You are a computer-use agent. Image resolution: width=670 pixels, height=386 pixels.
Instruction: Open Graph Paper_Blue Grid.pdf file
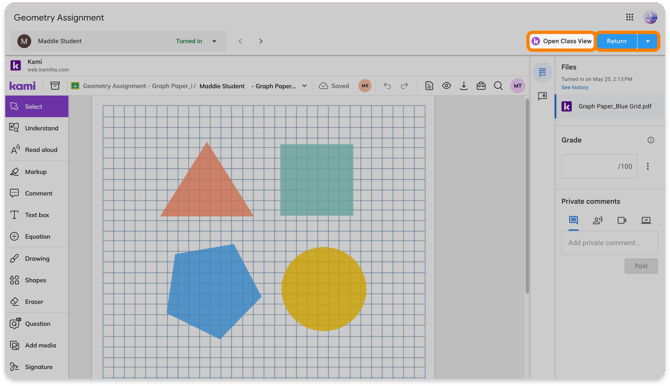(x=610, y=106)
